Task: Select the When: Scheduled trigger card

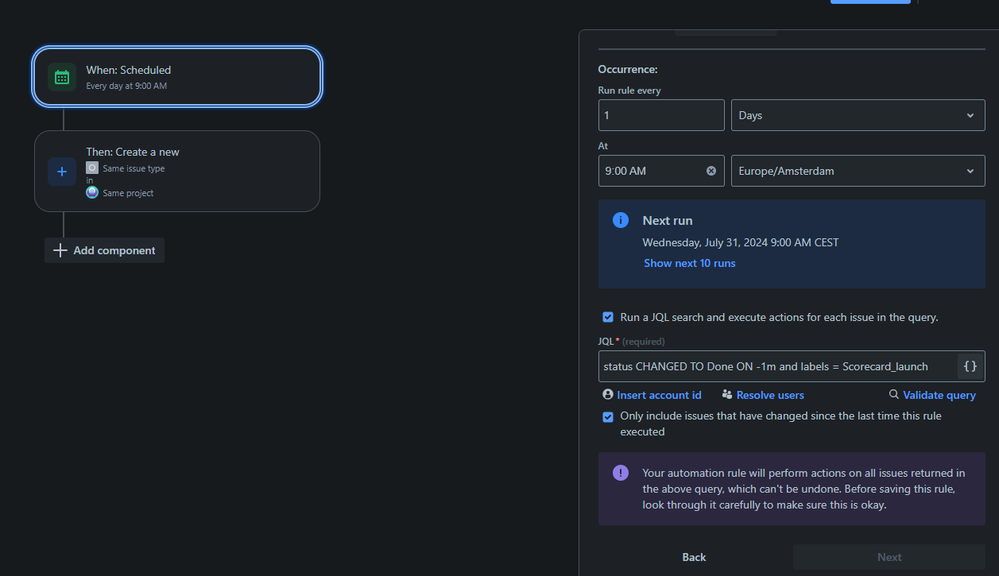Action: coord(177,76)
